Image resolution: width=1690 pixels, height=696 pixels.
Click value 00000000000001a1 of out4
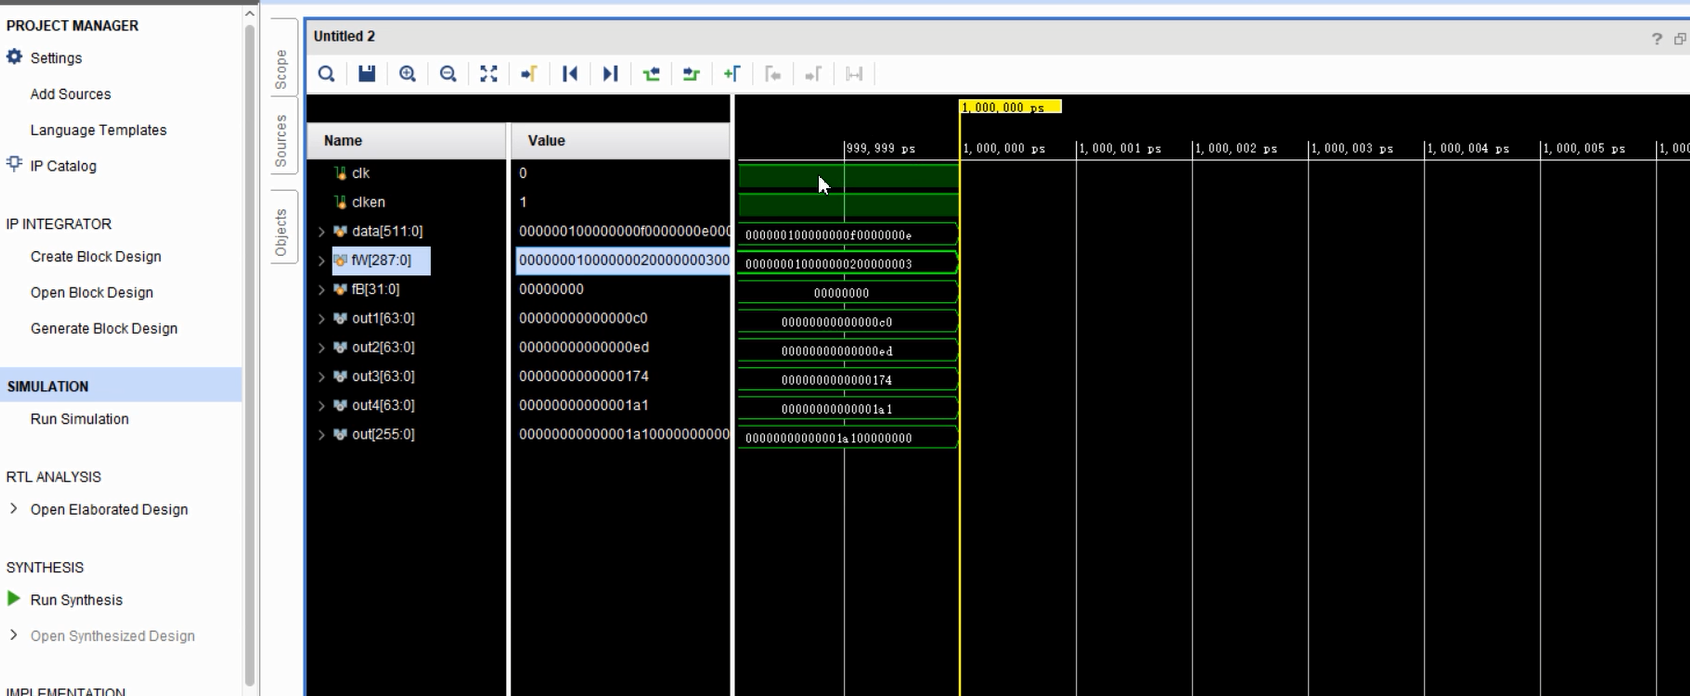583,405
